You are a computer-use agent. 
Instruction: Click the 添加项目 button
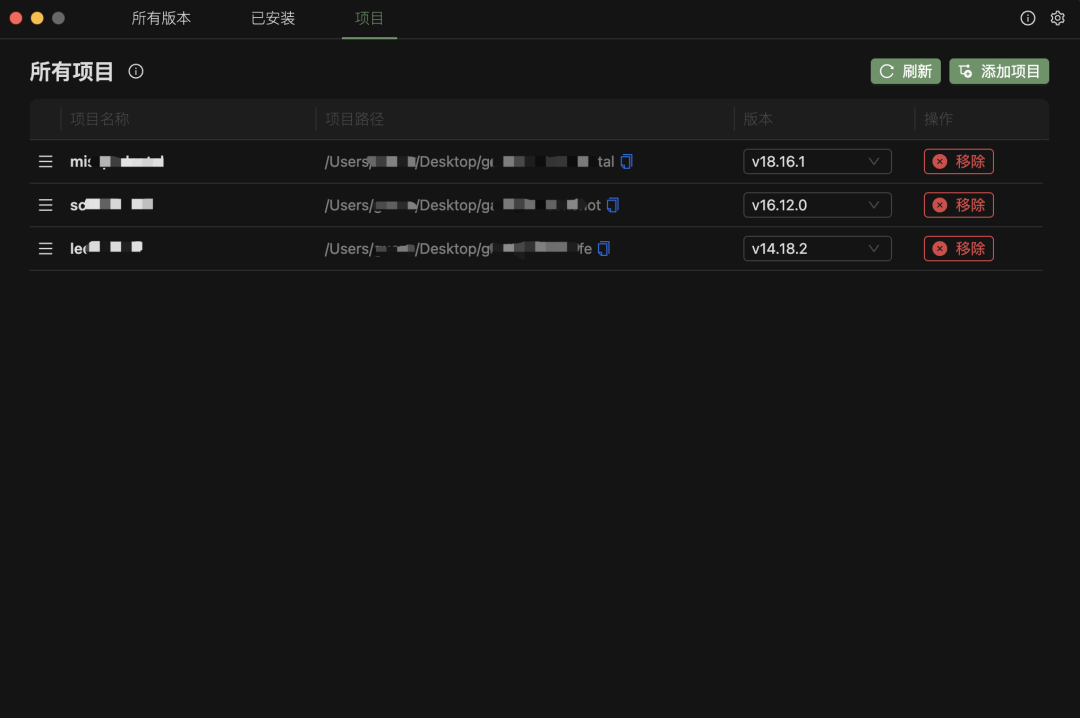pos(999,71)
